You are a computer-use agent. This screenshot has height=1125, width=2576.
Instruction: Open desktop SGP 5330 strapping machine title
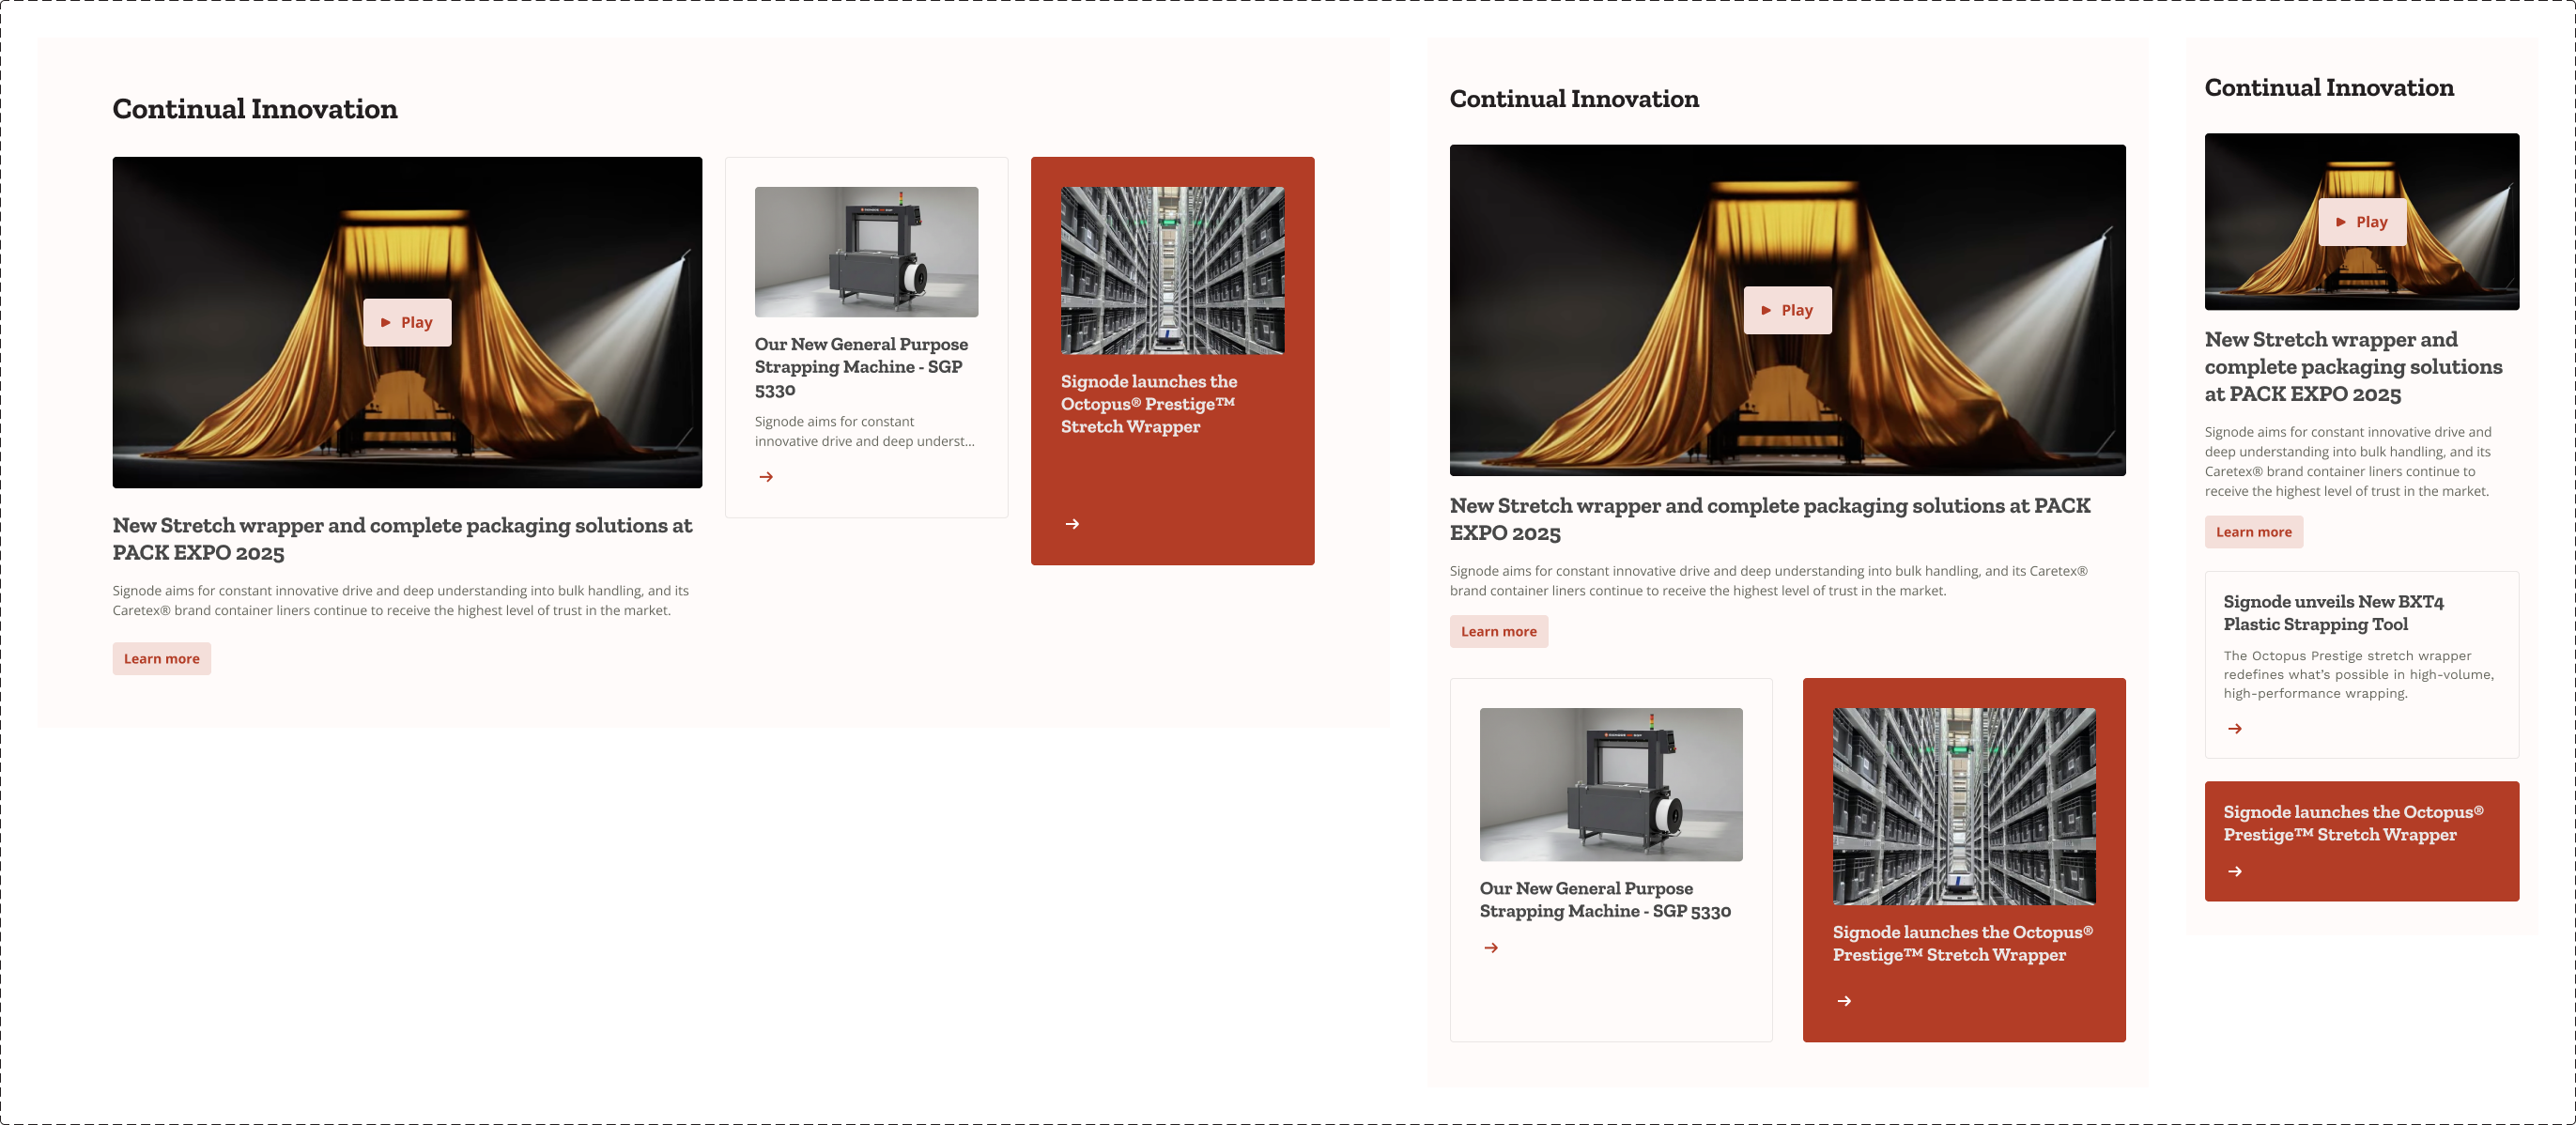[x=861, y=367]
